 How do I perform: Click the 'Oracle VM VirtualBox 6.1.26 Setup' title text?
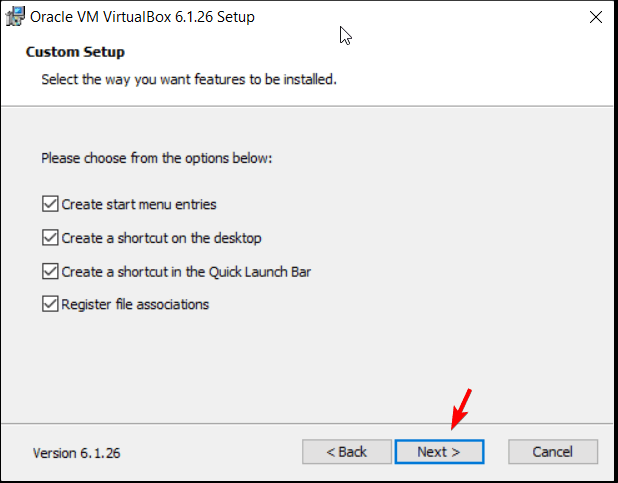[142, 17]
